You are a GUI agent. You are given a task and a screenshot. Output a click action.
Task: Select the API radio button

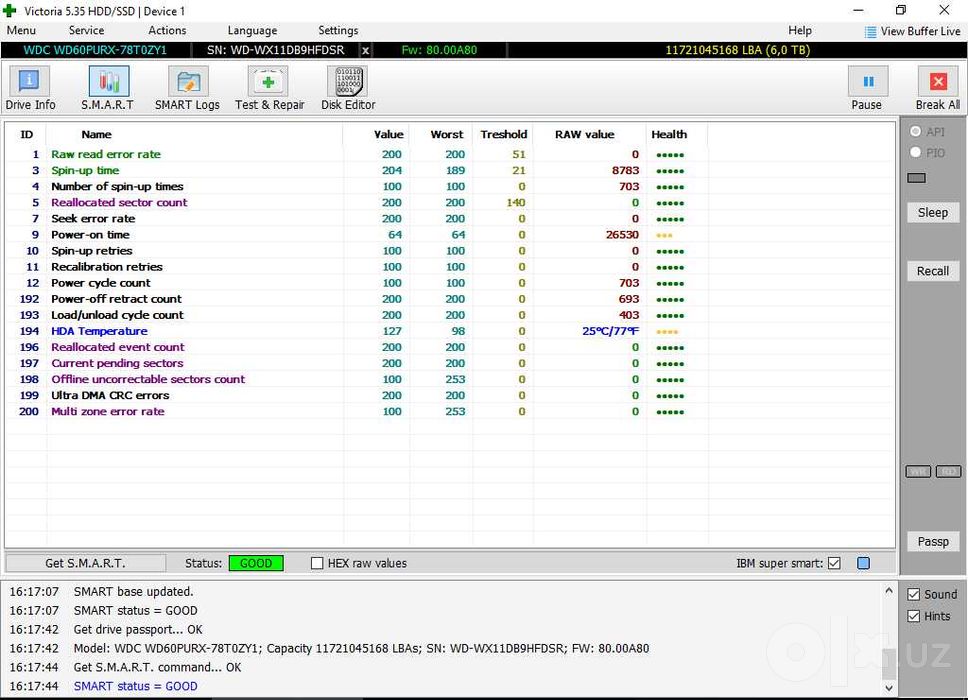tap(916, 131)
